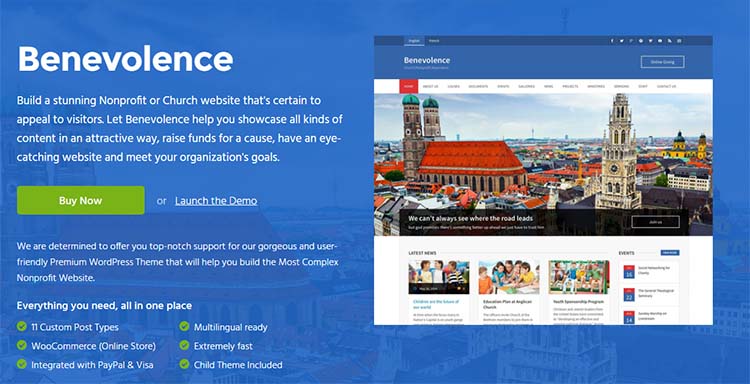
Task: Select Home in demo navigation
Action: coord(408,87)
